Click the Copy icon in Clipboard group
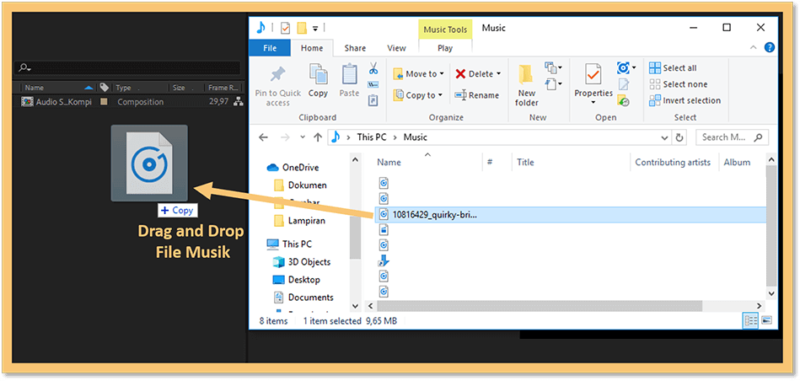This screenshot has width=800, height=381. pos(318,74)
